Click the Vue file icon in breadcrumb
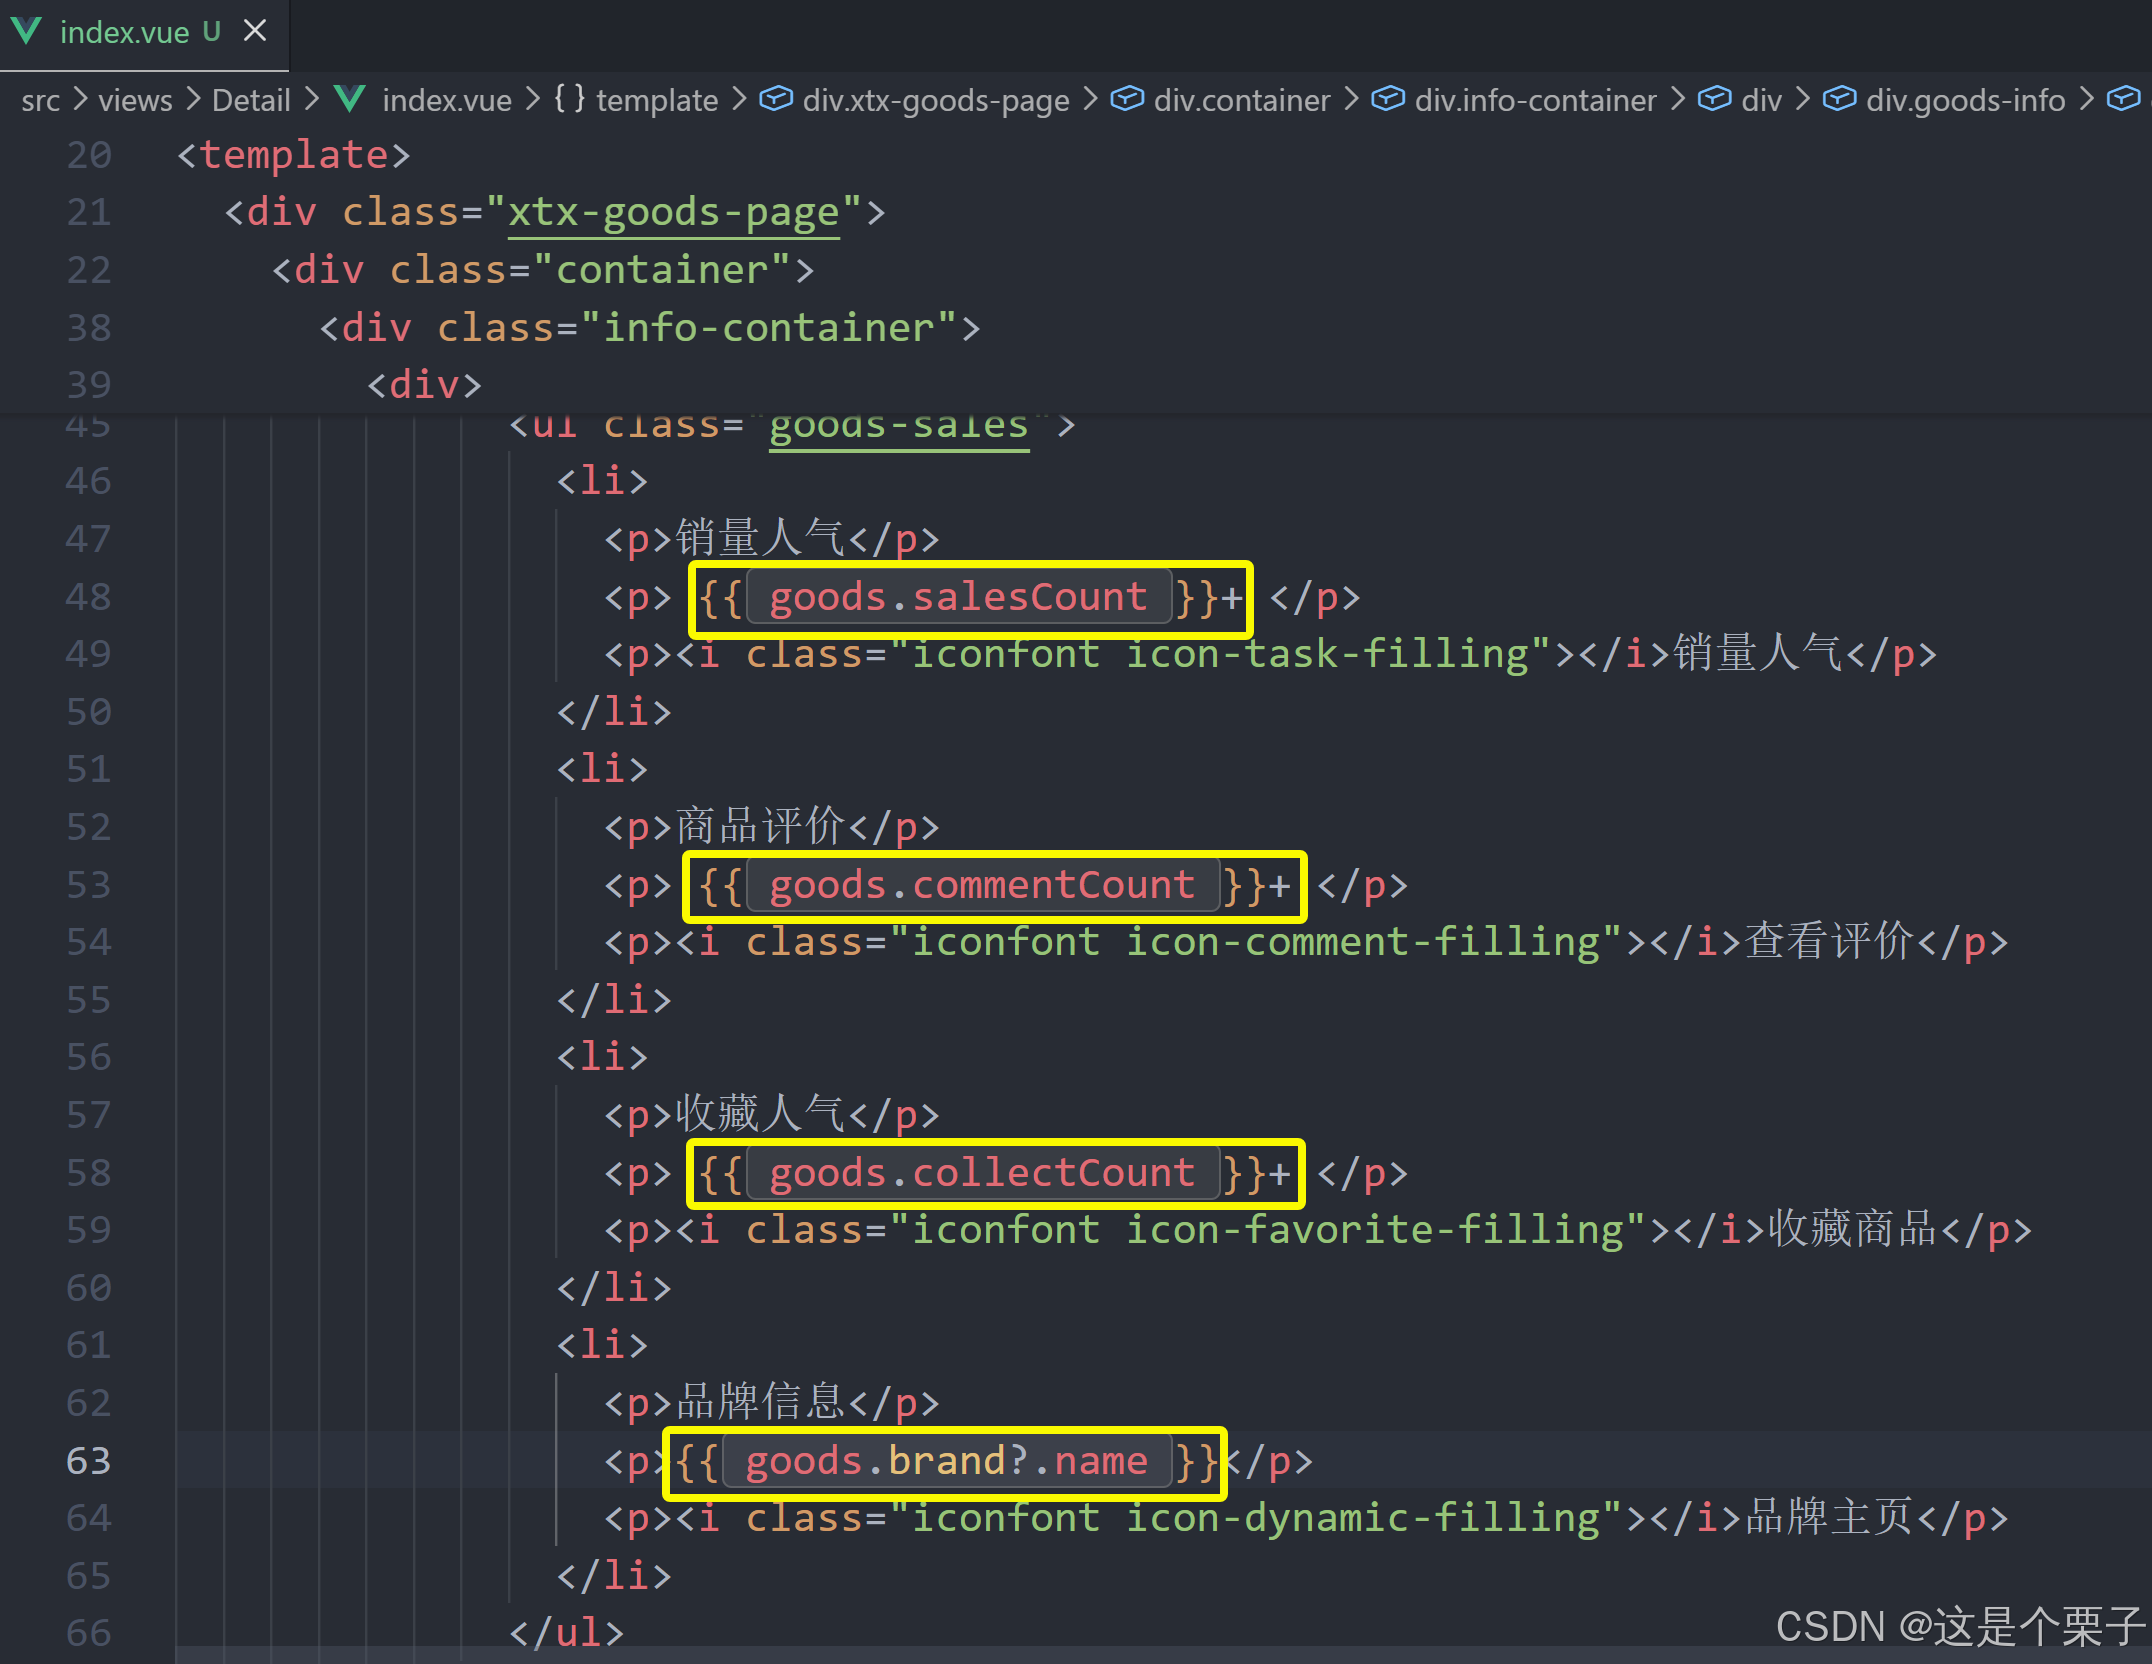The image size is (2152, 1664). 349,99
